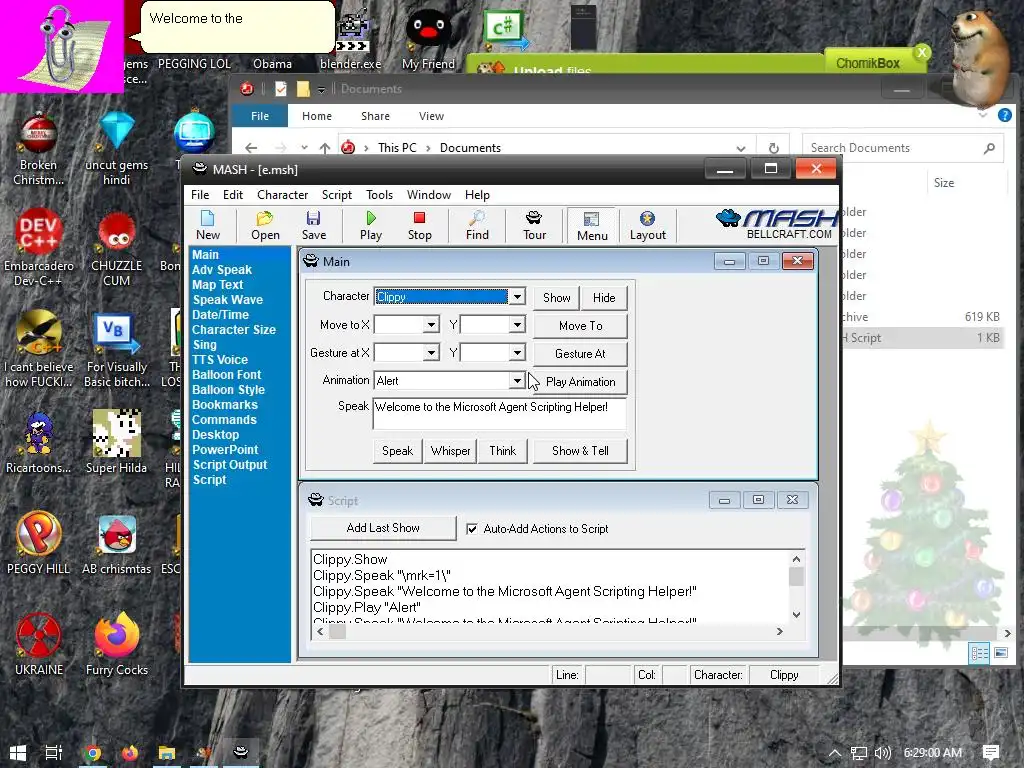Toggle Auto-Add Actions to Script checkbox
This screenshot has width=1024, height=768.
[472, 528]
